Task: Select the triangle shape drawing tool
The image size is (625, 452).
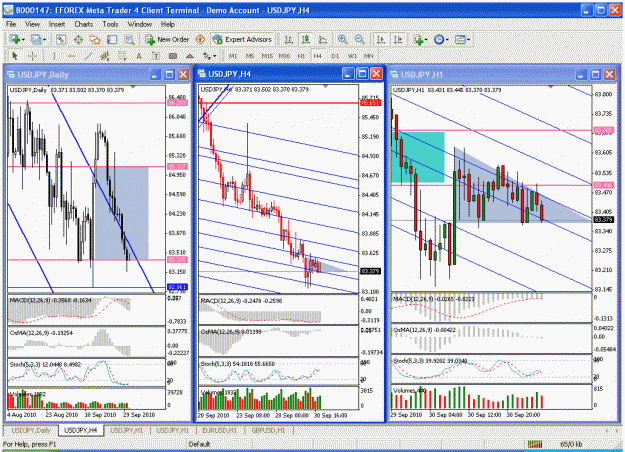Action: (190, 56)
